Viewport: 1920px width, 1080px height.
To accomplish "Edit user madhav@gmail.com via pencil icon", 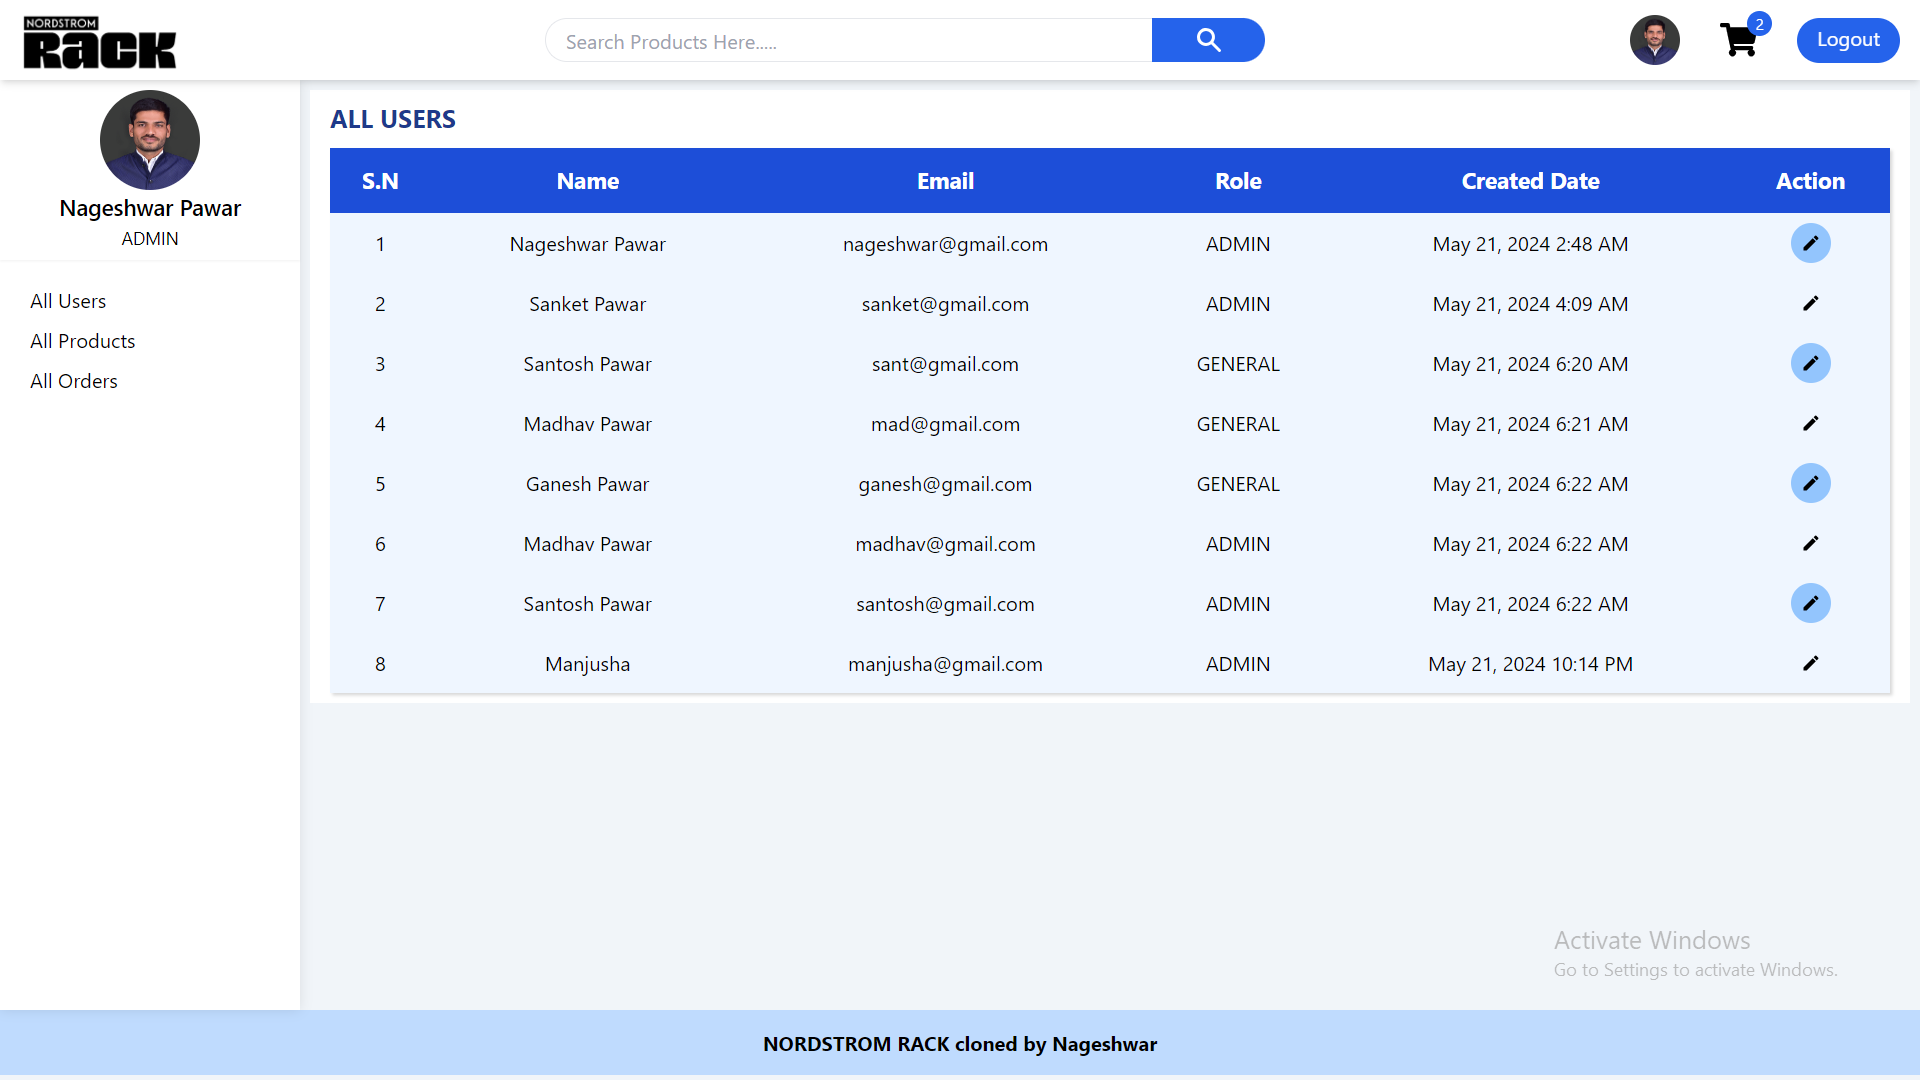I will [x=1810, y=543].
